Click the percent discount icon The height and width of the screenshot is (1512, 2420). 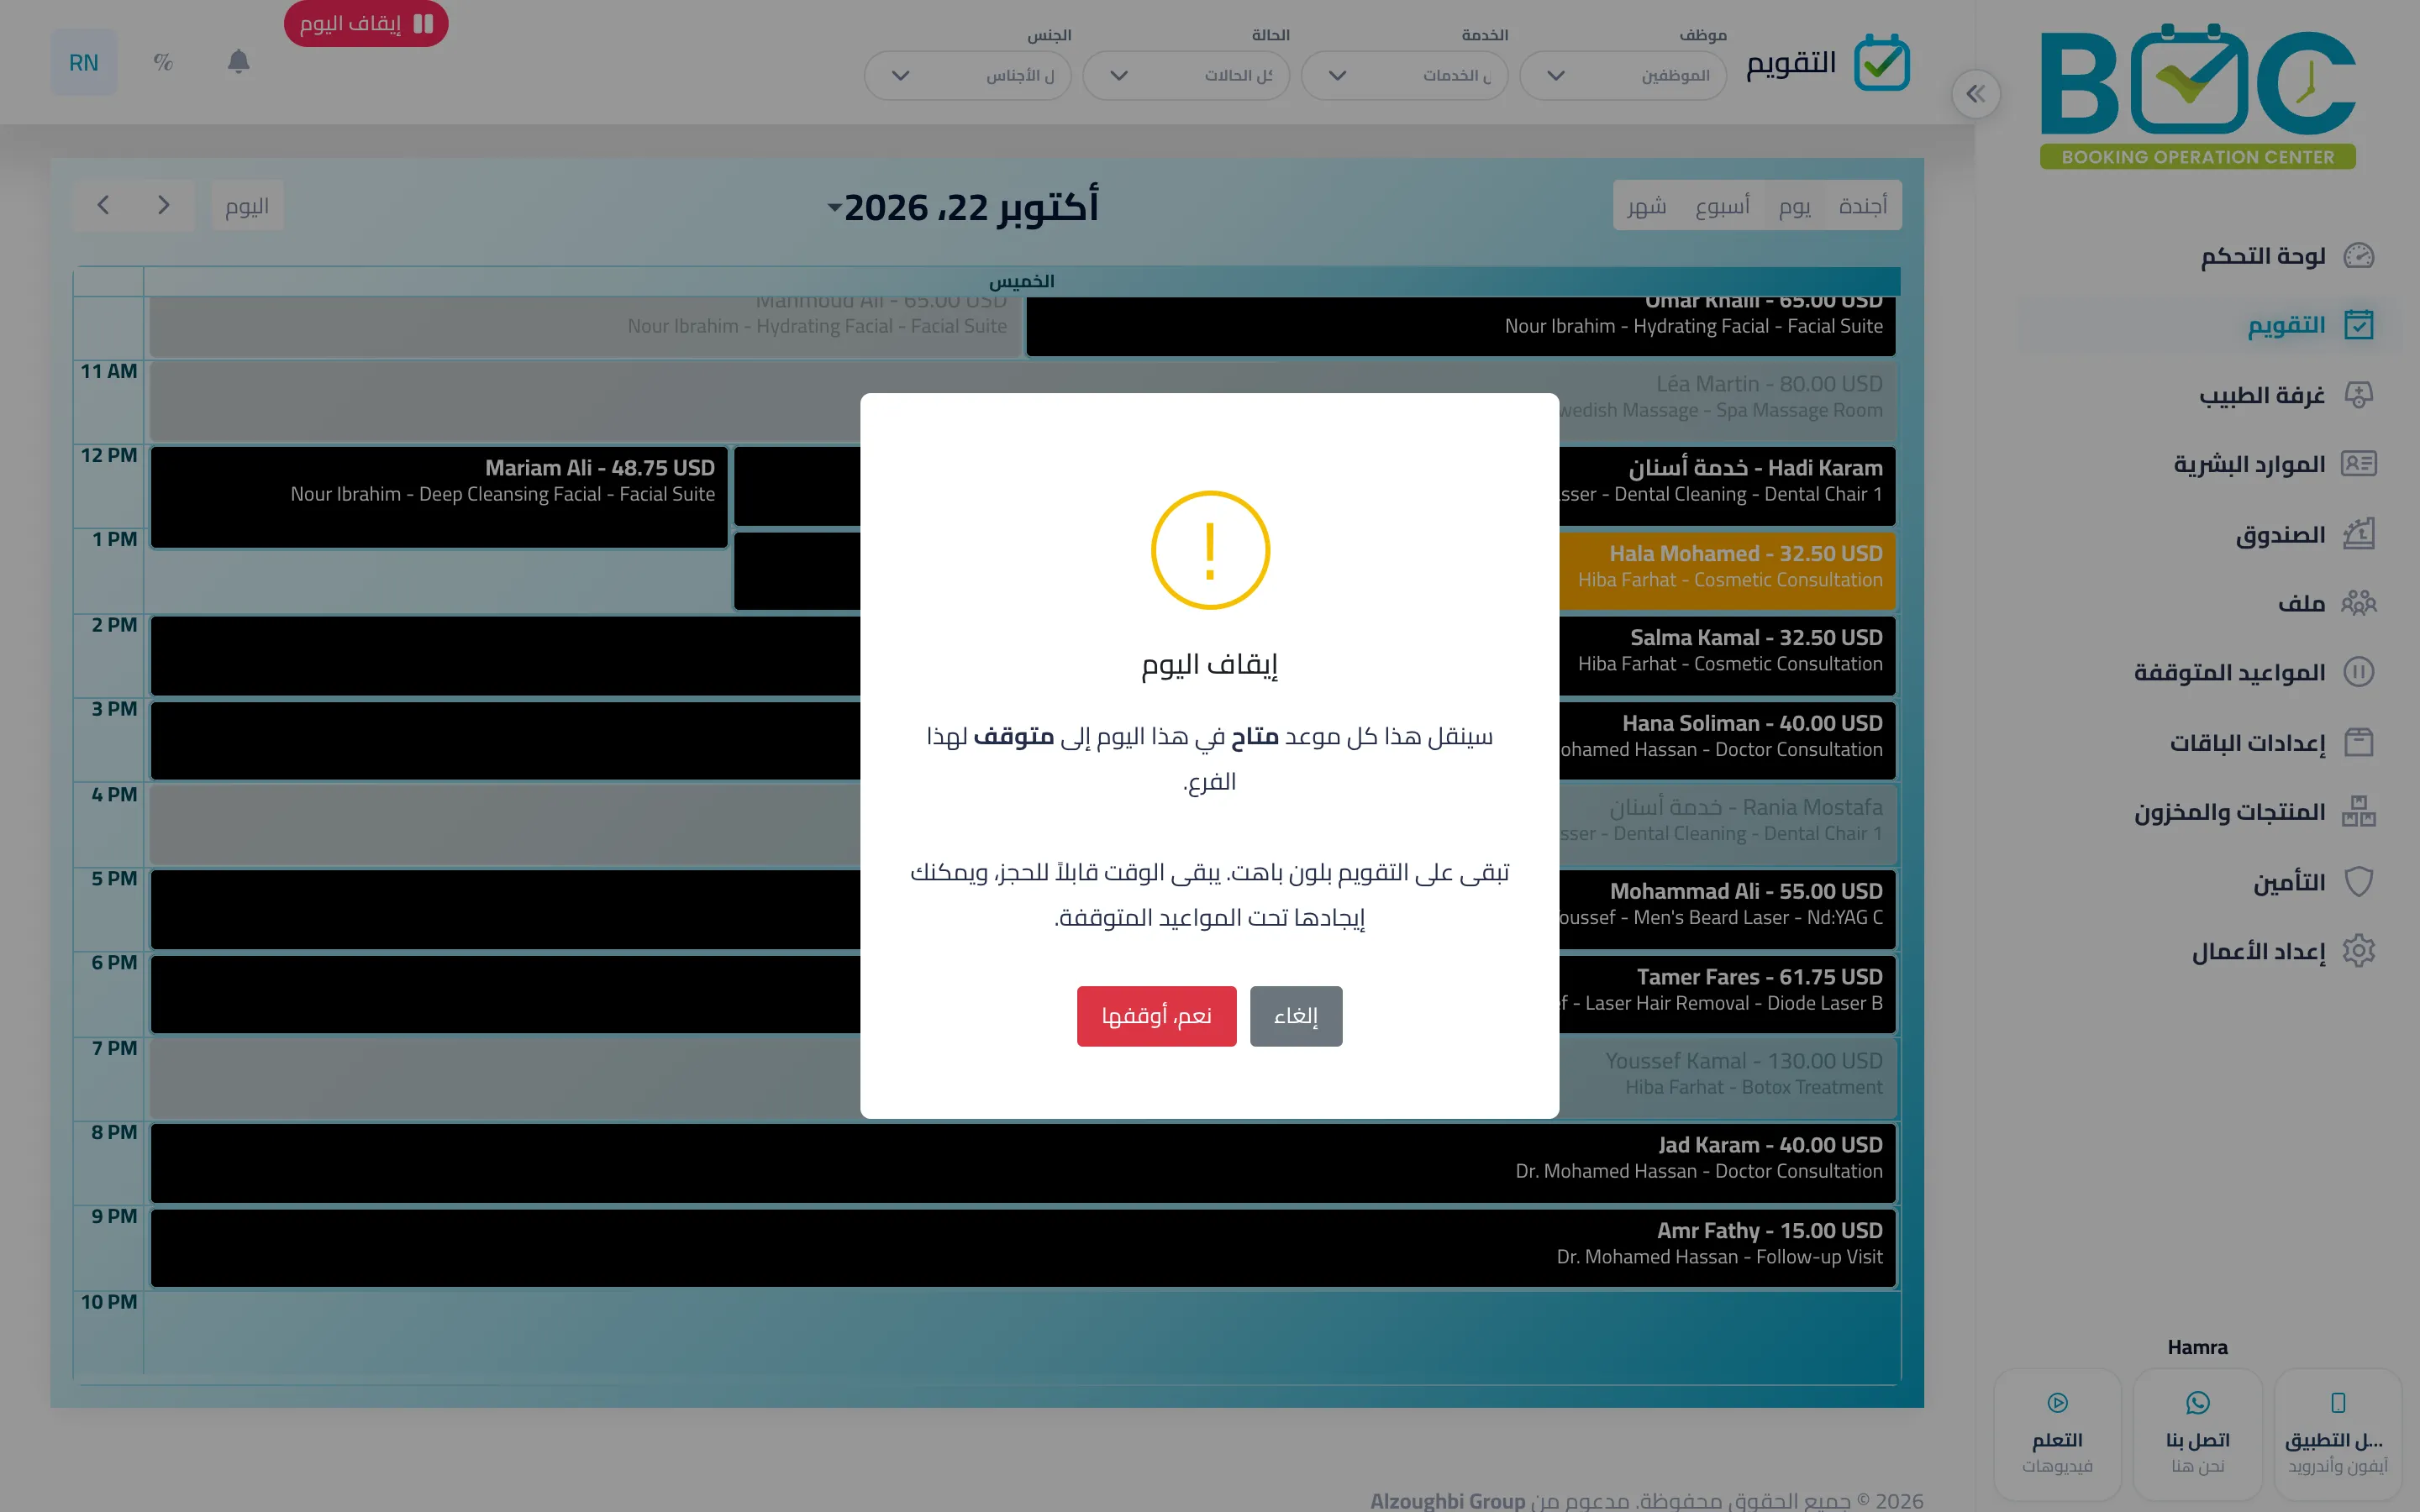coord(163,62)
